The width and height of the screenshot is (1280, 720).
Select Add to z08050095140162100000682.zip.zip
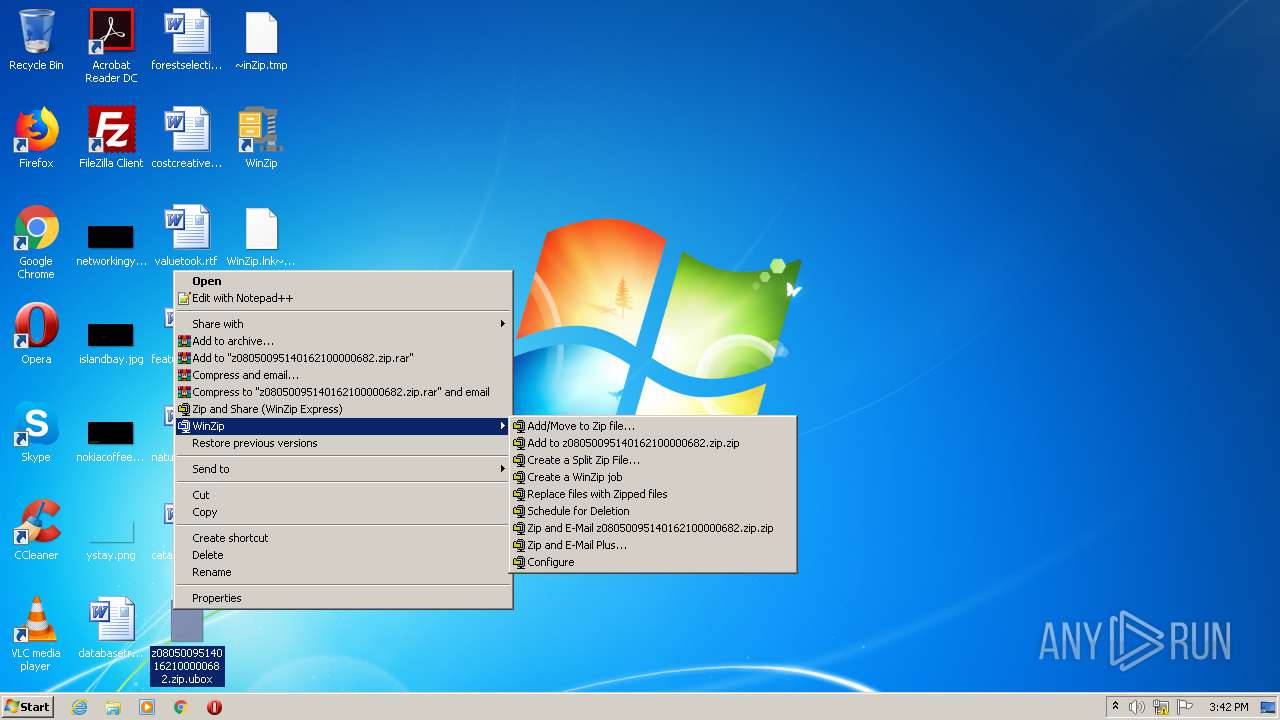coord(653,443)
